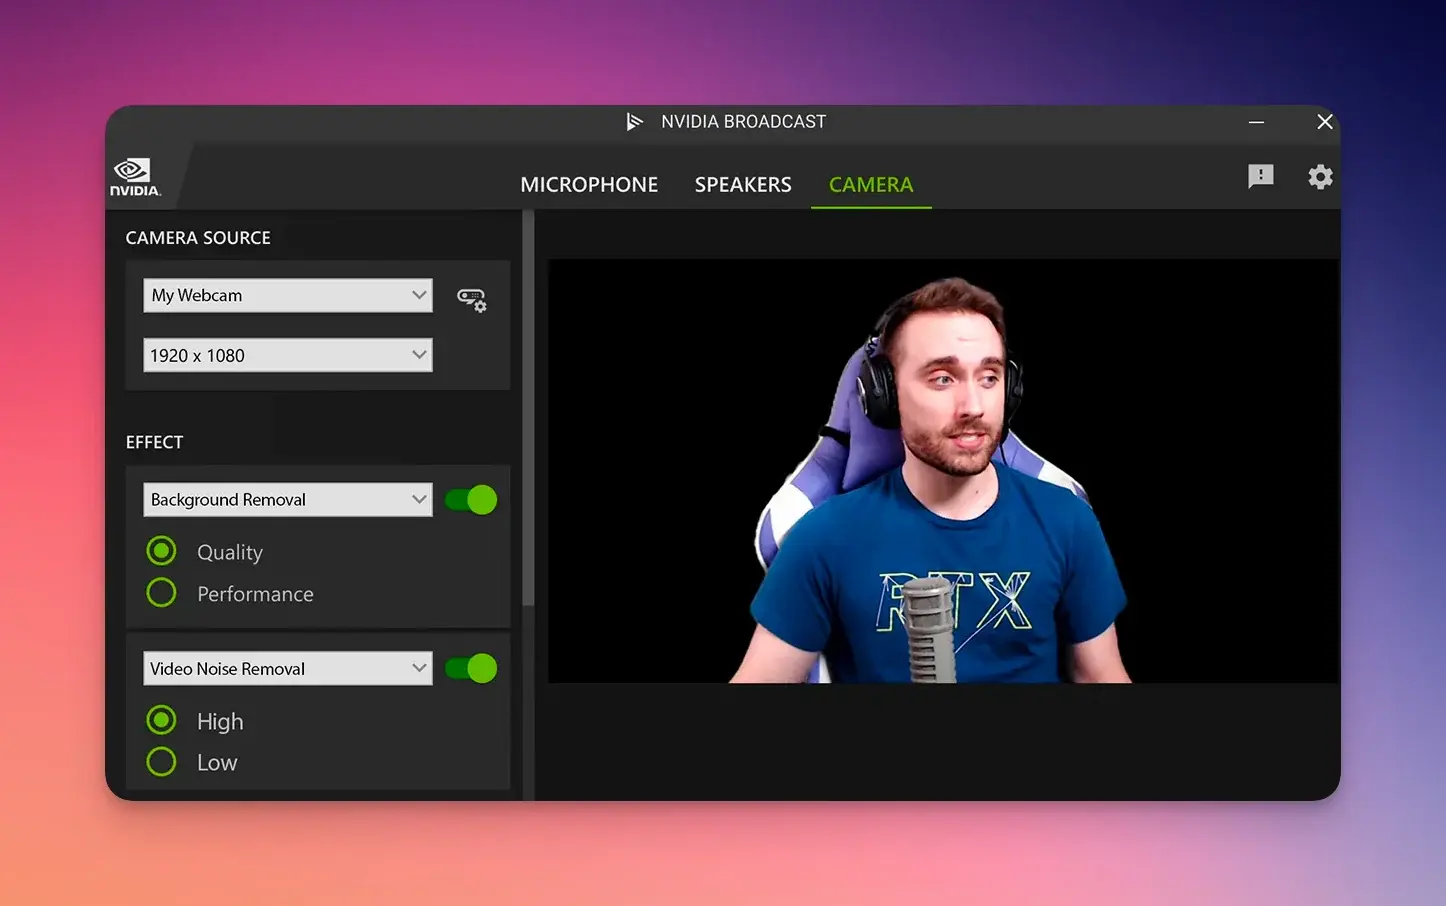Close the NVIDIA Broadcast window

click(1324, 122)
